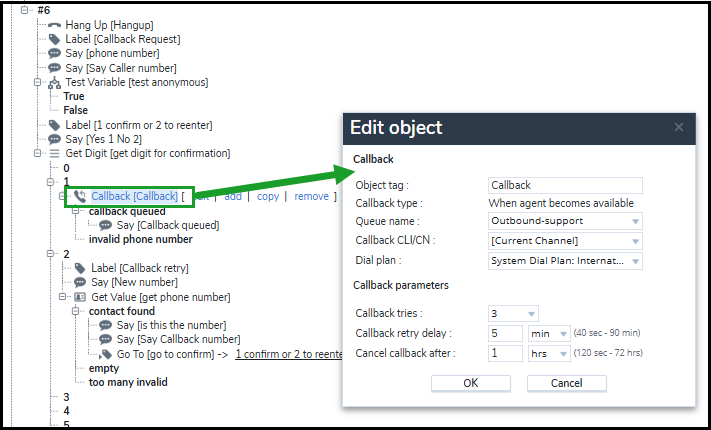Click the Go To confirm tag icon
711x430 pixels.
tap(106, 354)
